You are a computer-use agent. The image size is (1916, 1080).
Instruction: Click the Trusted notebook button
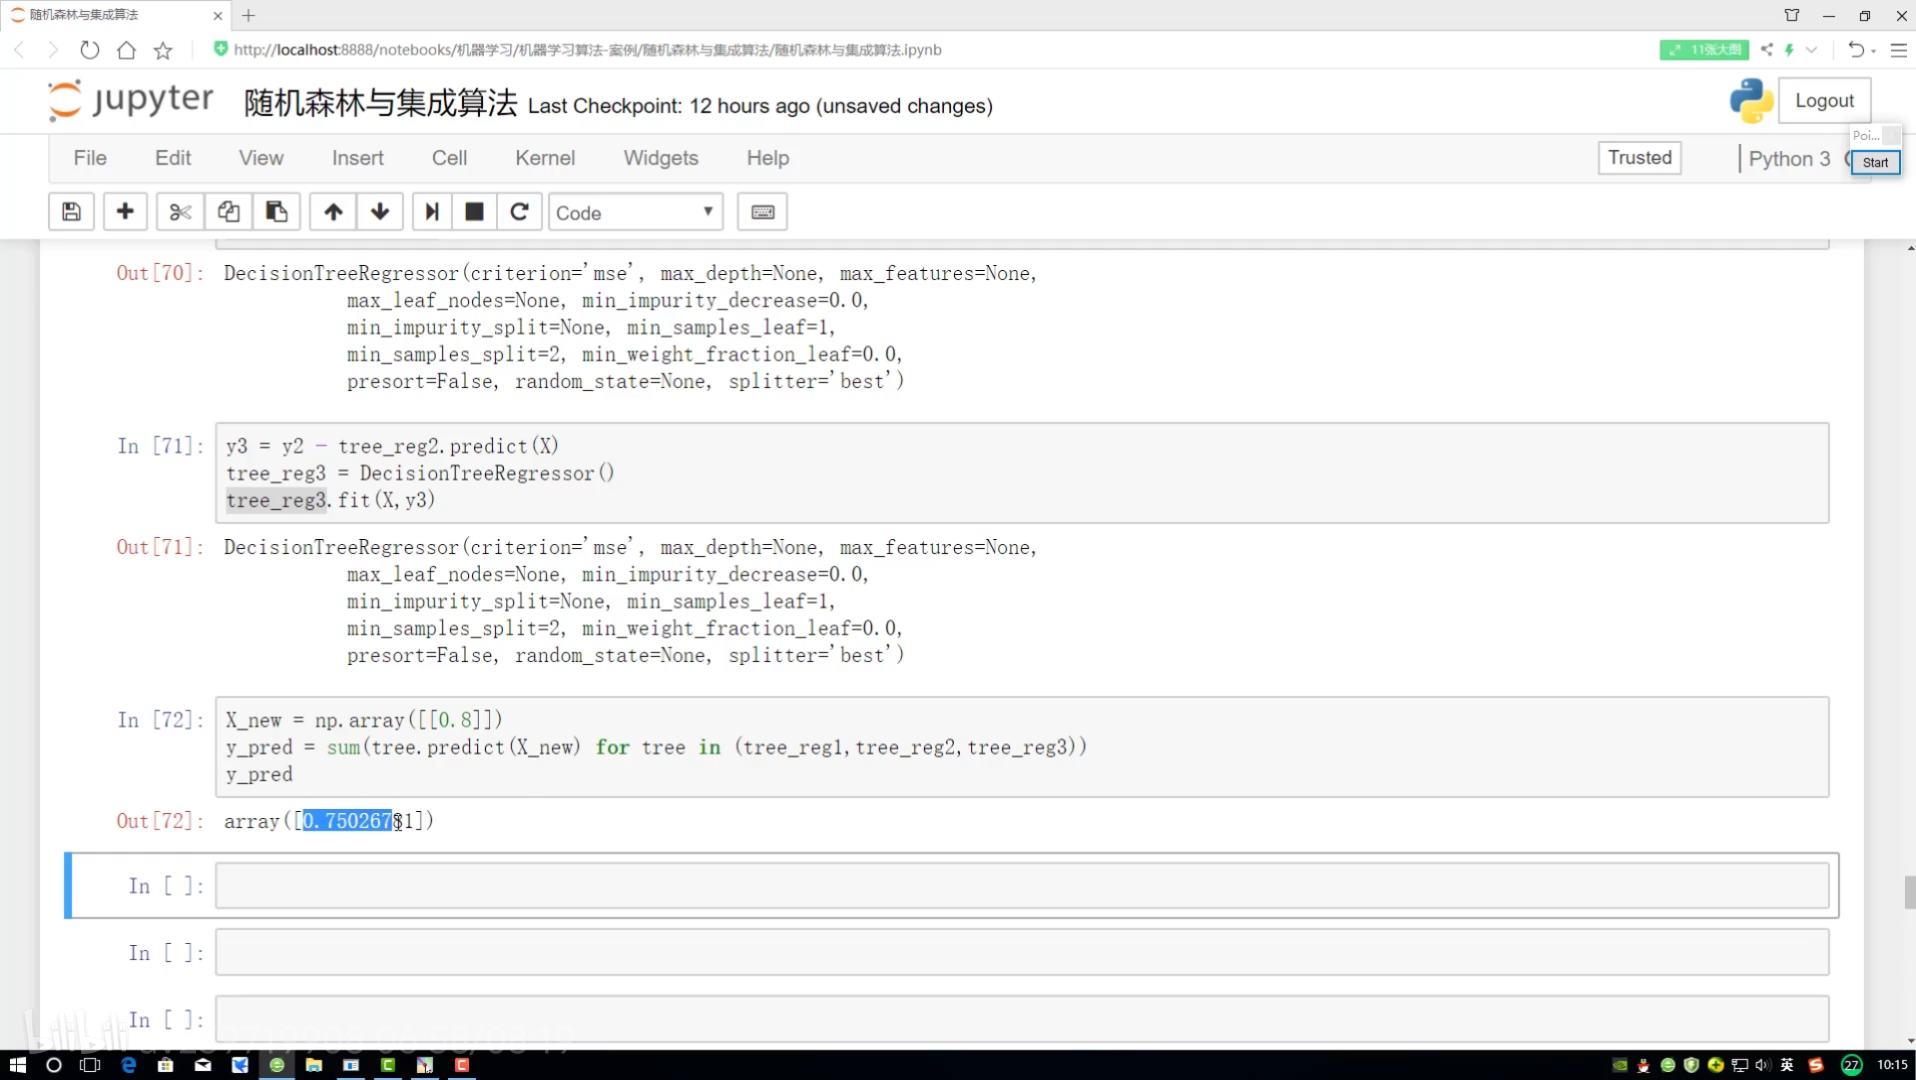[x=1639, y=158]
